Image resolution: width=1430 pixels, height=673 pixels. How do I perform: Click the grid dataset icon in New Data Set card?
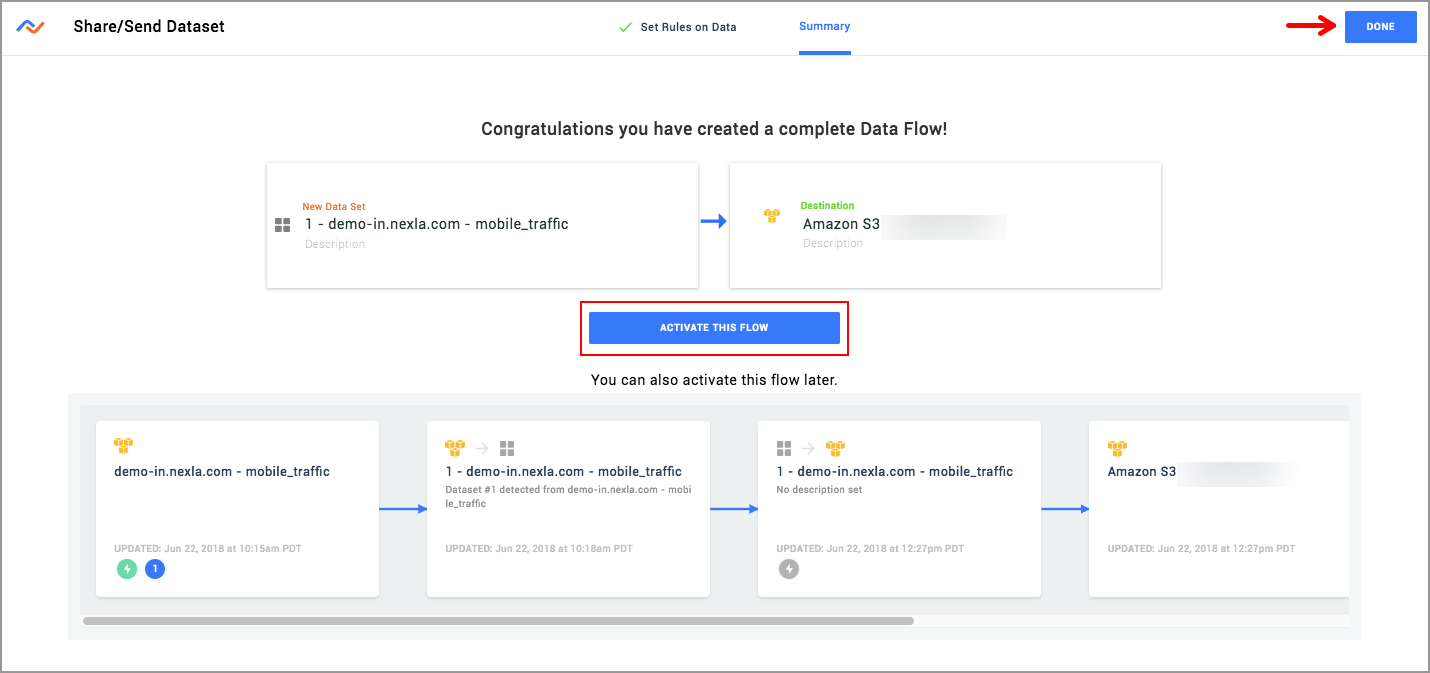coord(283,226)
